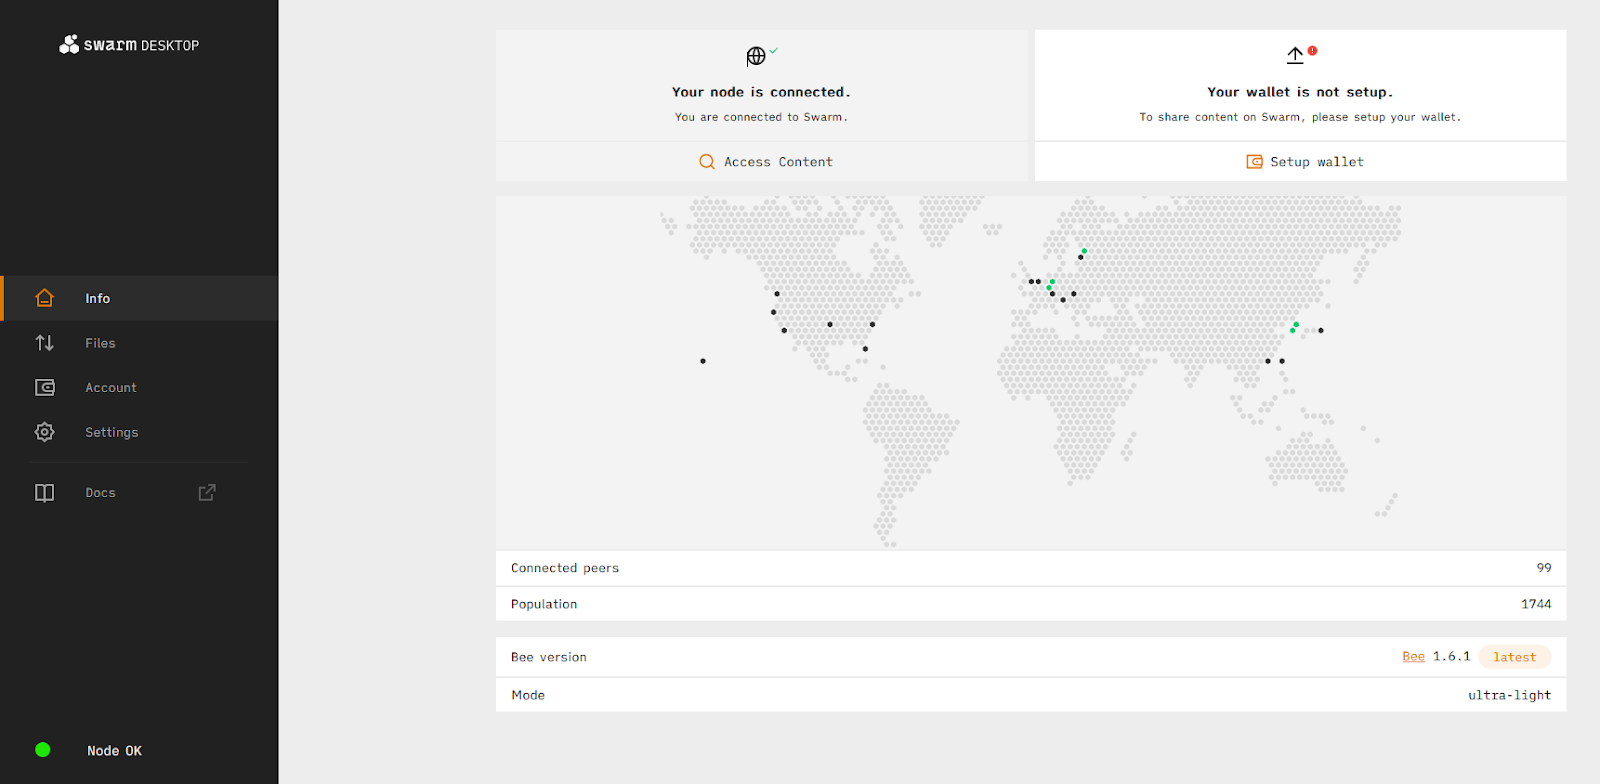Click the latest version badge
This screenshot has width=1600, height=784.
click(x=1514, y=657)
